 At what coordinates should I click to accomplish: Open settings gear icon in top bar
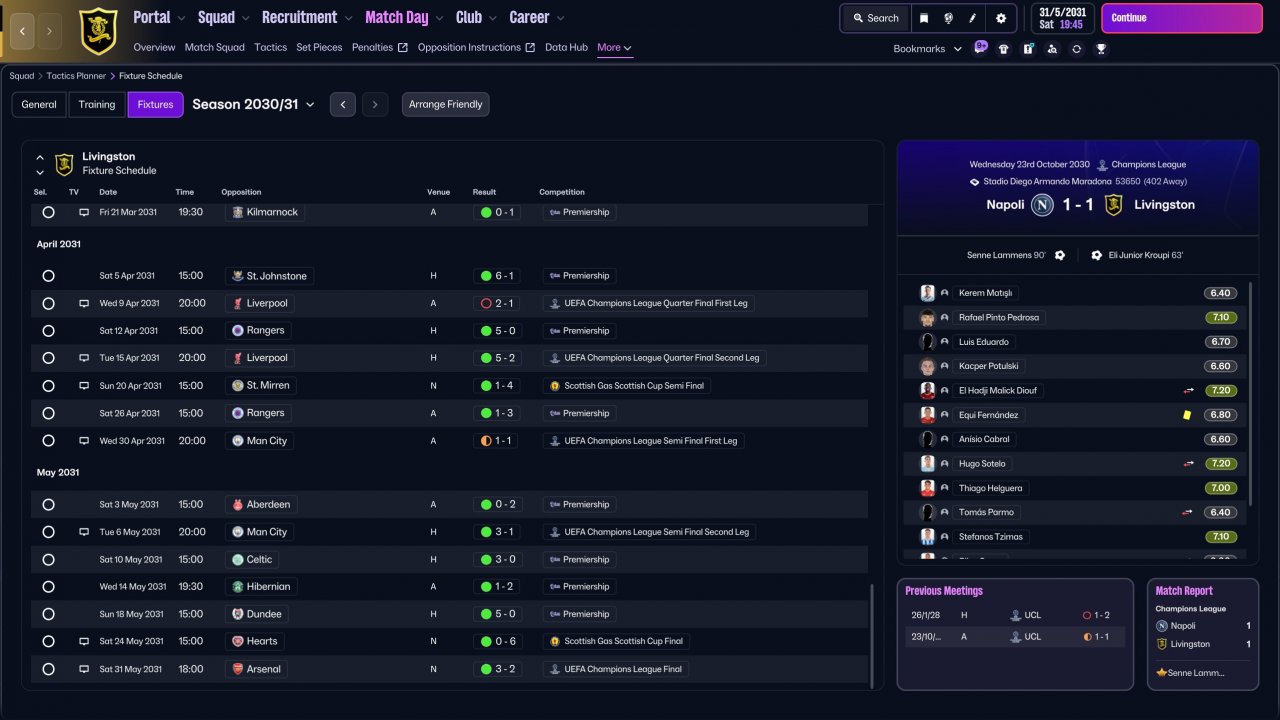tap(1001, 18)
